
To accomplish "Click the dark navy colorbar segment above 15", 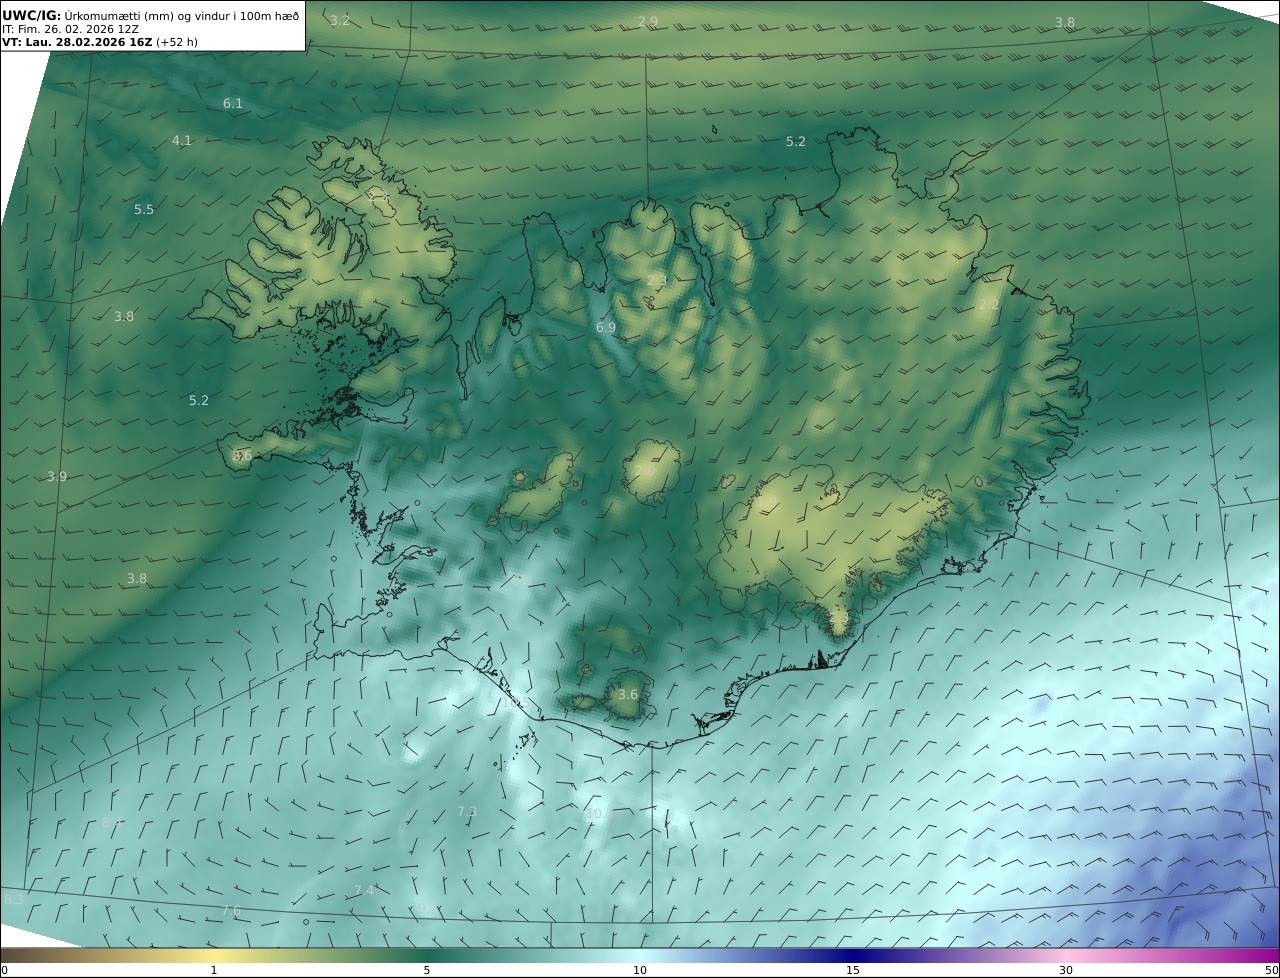I will [853, 954].
